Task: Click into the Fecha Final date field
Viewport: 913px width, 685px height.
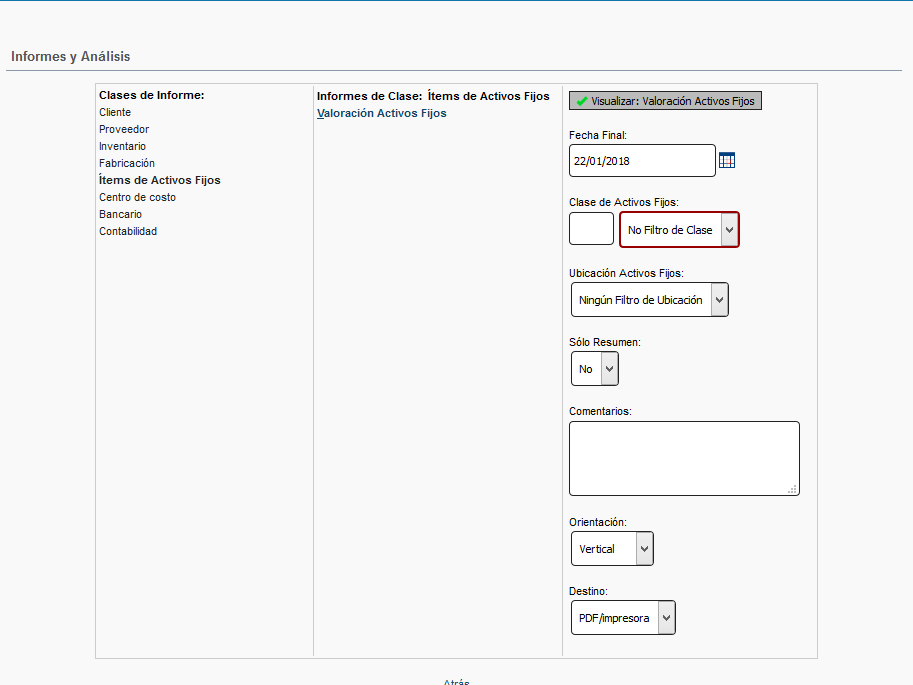Action: coord(641,161)
